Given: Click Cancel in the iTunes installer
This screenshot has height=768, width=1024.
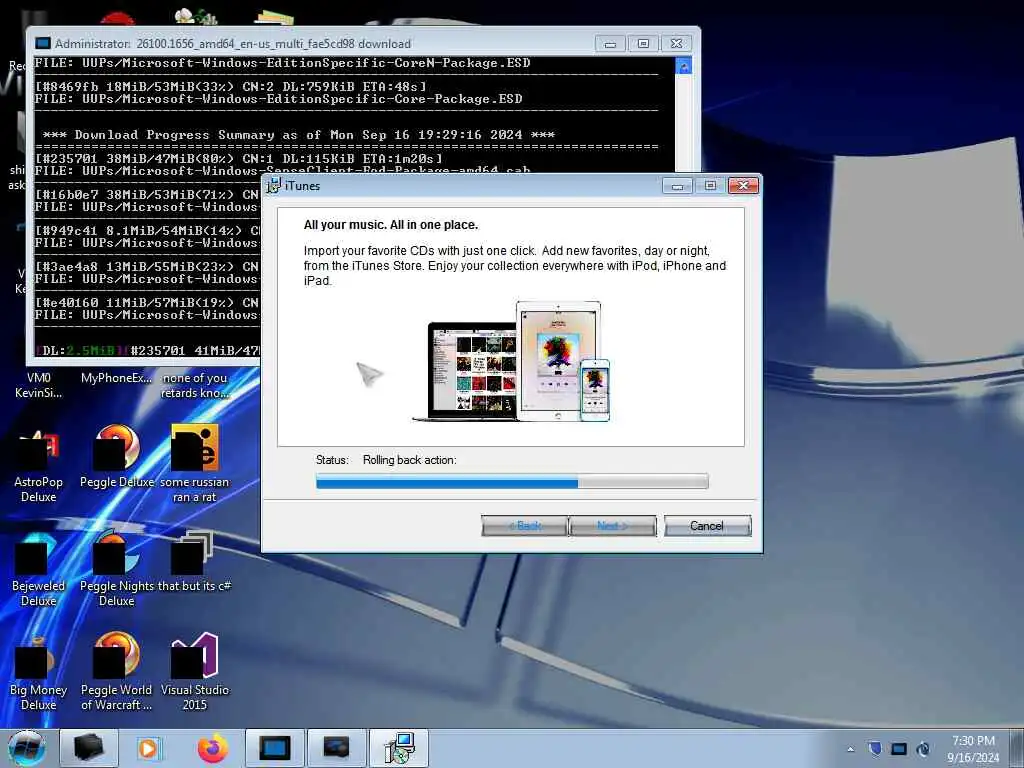Looking at the screenshot, I should click(x=707, y=526).
